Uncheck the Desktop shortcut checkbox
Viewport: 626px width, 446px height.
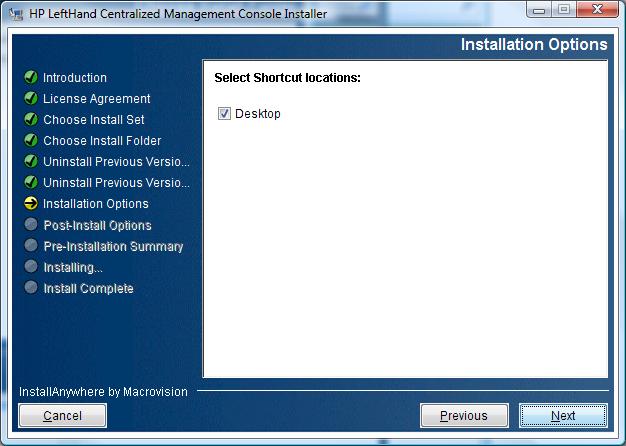coord(224,113)
